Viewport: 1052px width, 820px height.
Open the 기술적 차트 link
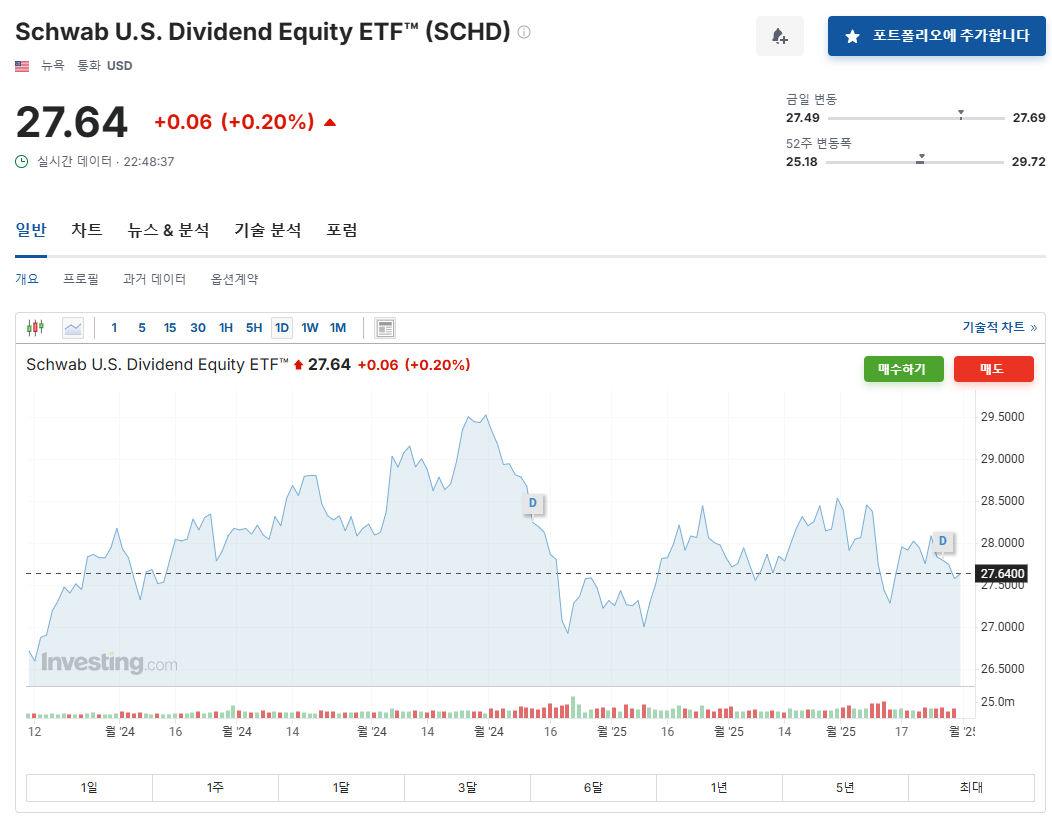1000,327
